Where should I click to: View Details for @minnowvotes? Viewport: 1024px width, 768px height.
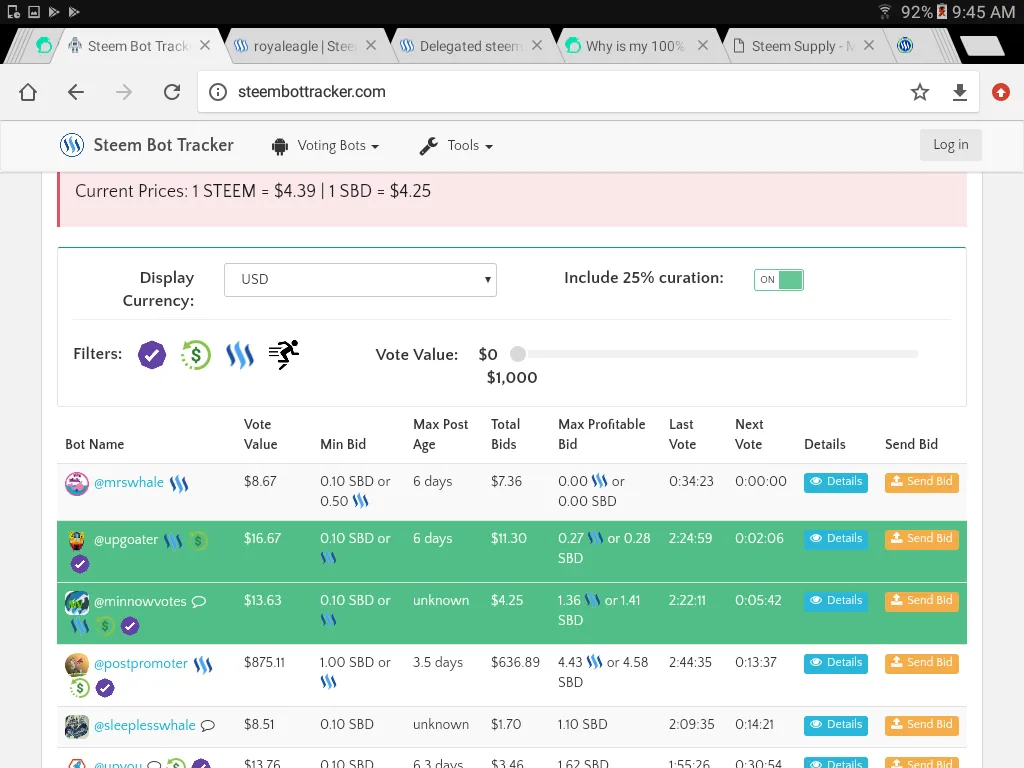click(836, 601)
